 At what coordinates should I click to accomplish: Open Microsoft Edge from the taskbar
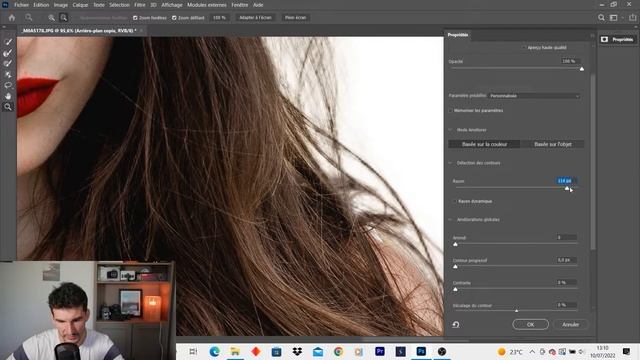point(214,351)
